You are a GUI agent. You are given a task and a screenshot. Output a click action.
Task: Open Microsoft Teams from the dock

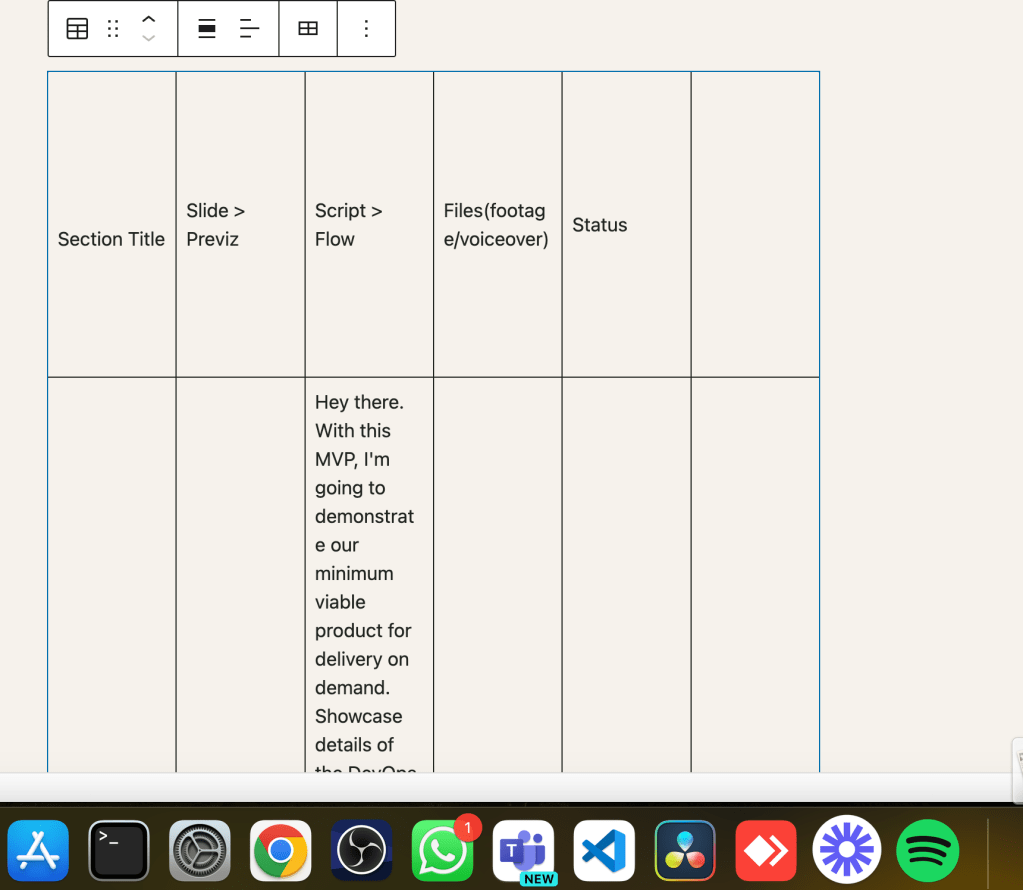click(523, 850)
